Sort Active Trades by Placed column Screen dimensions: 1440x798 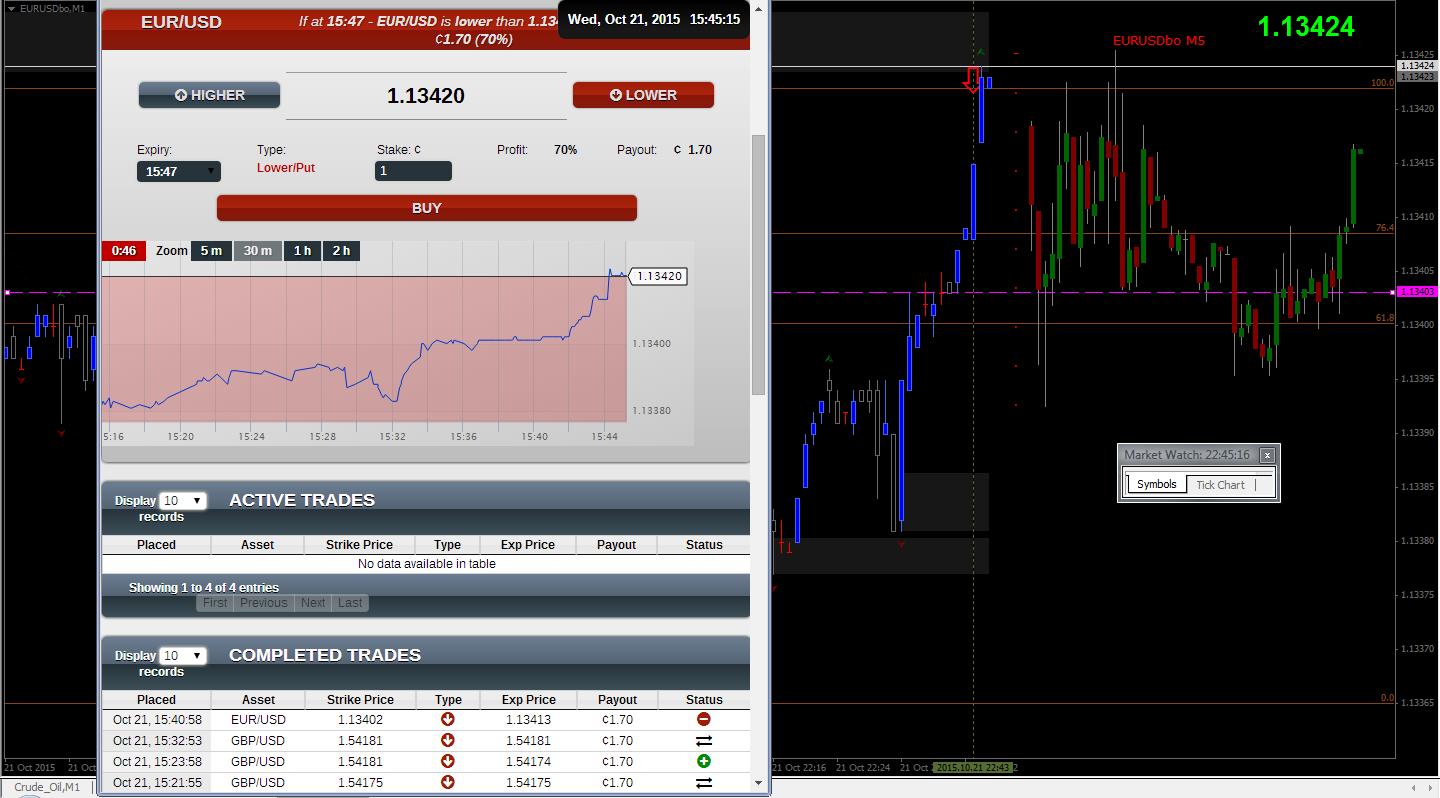click(156, 545)
